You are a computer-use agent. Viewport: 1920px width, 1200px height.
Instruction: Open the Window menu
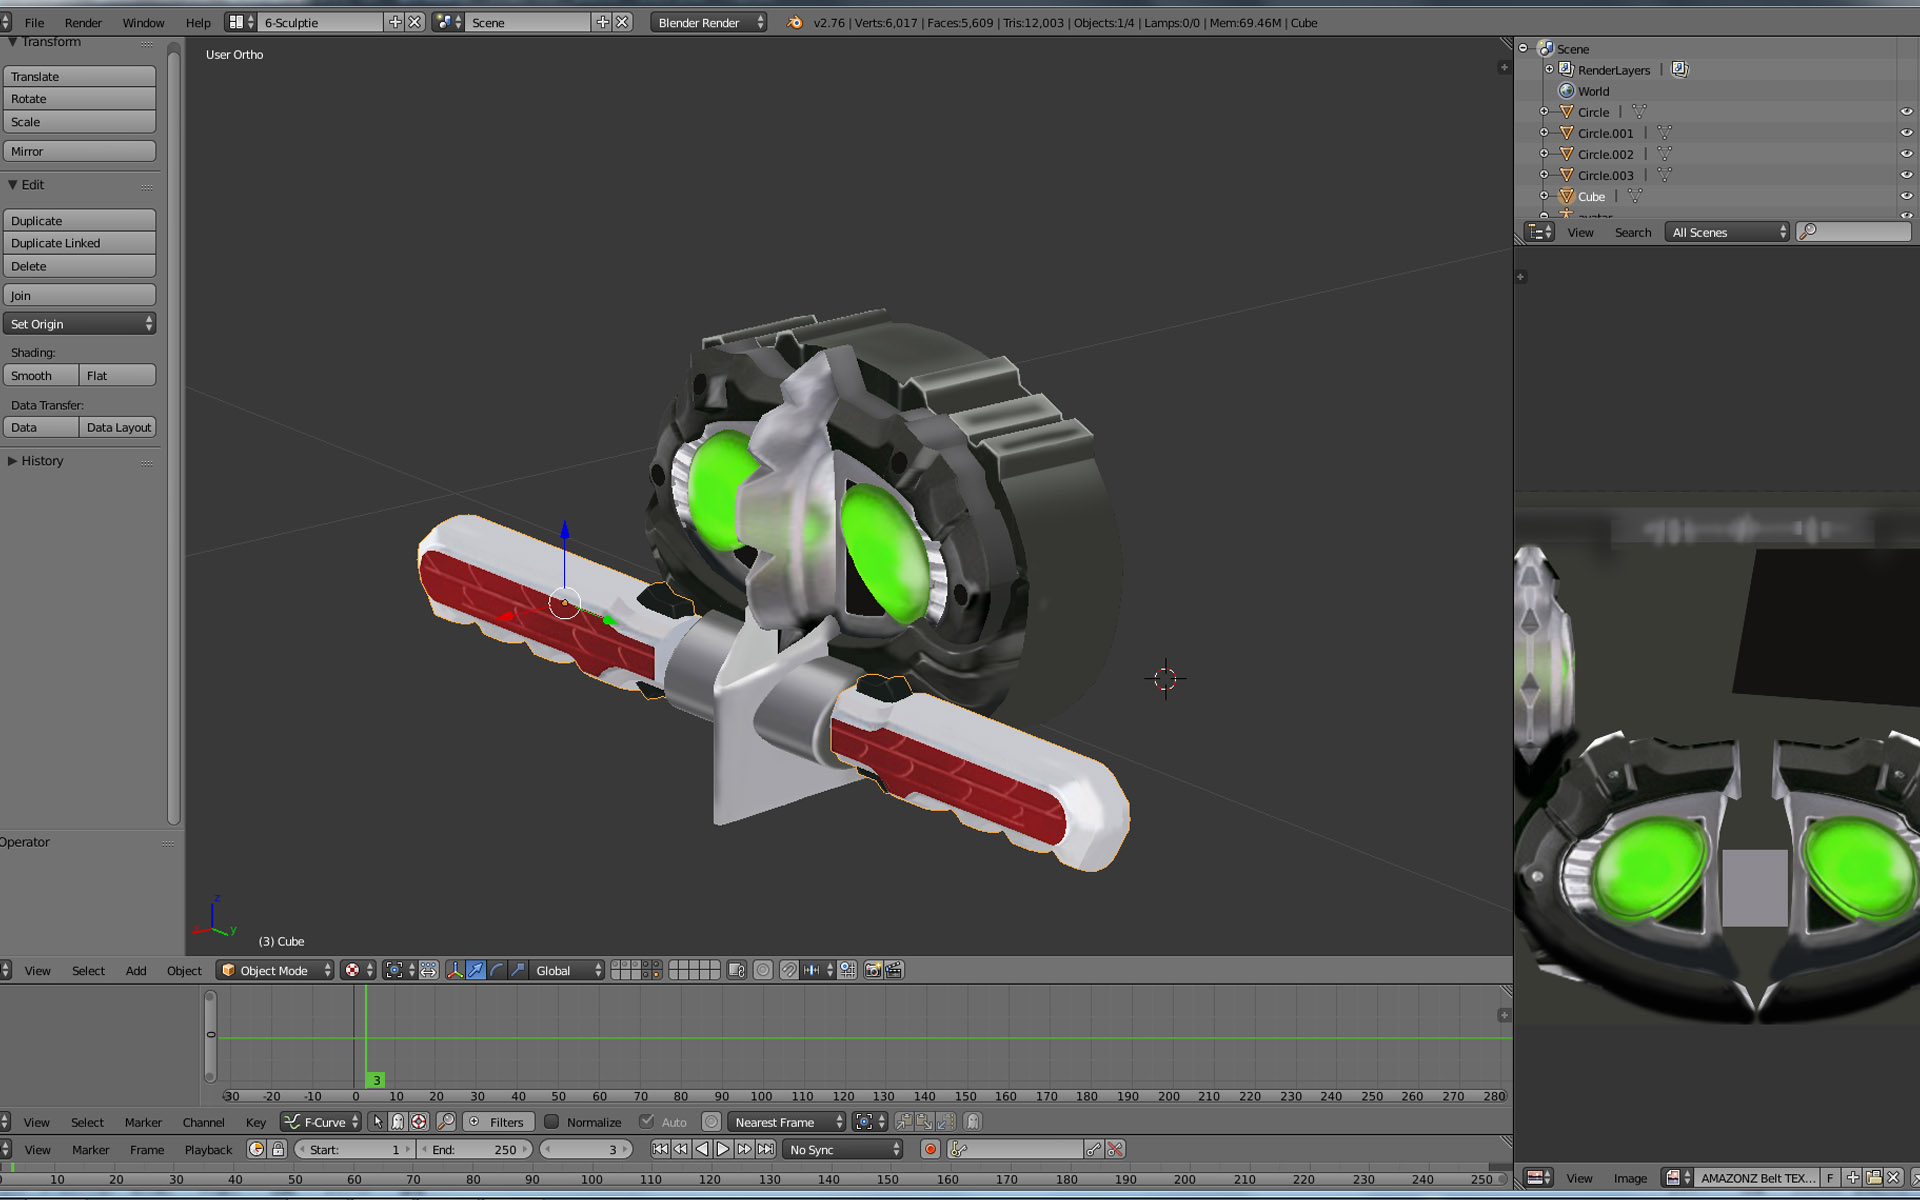(143, 22)
